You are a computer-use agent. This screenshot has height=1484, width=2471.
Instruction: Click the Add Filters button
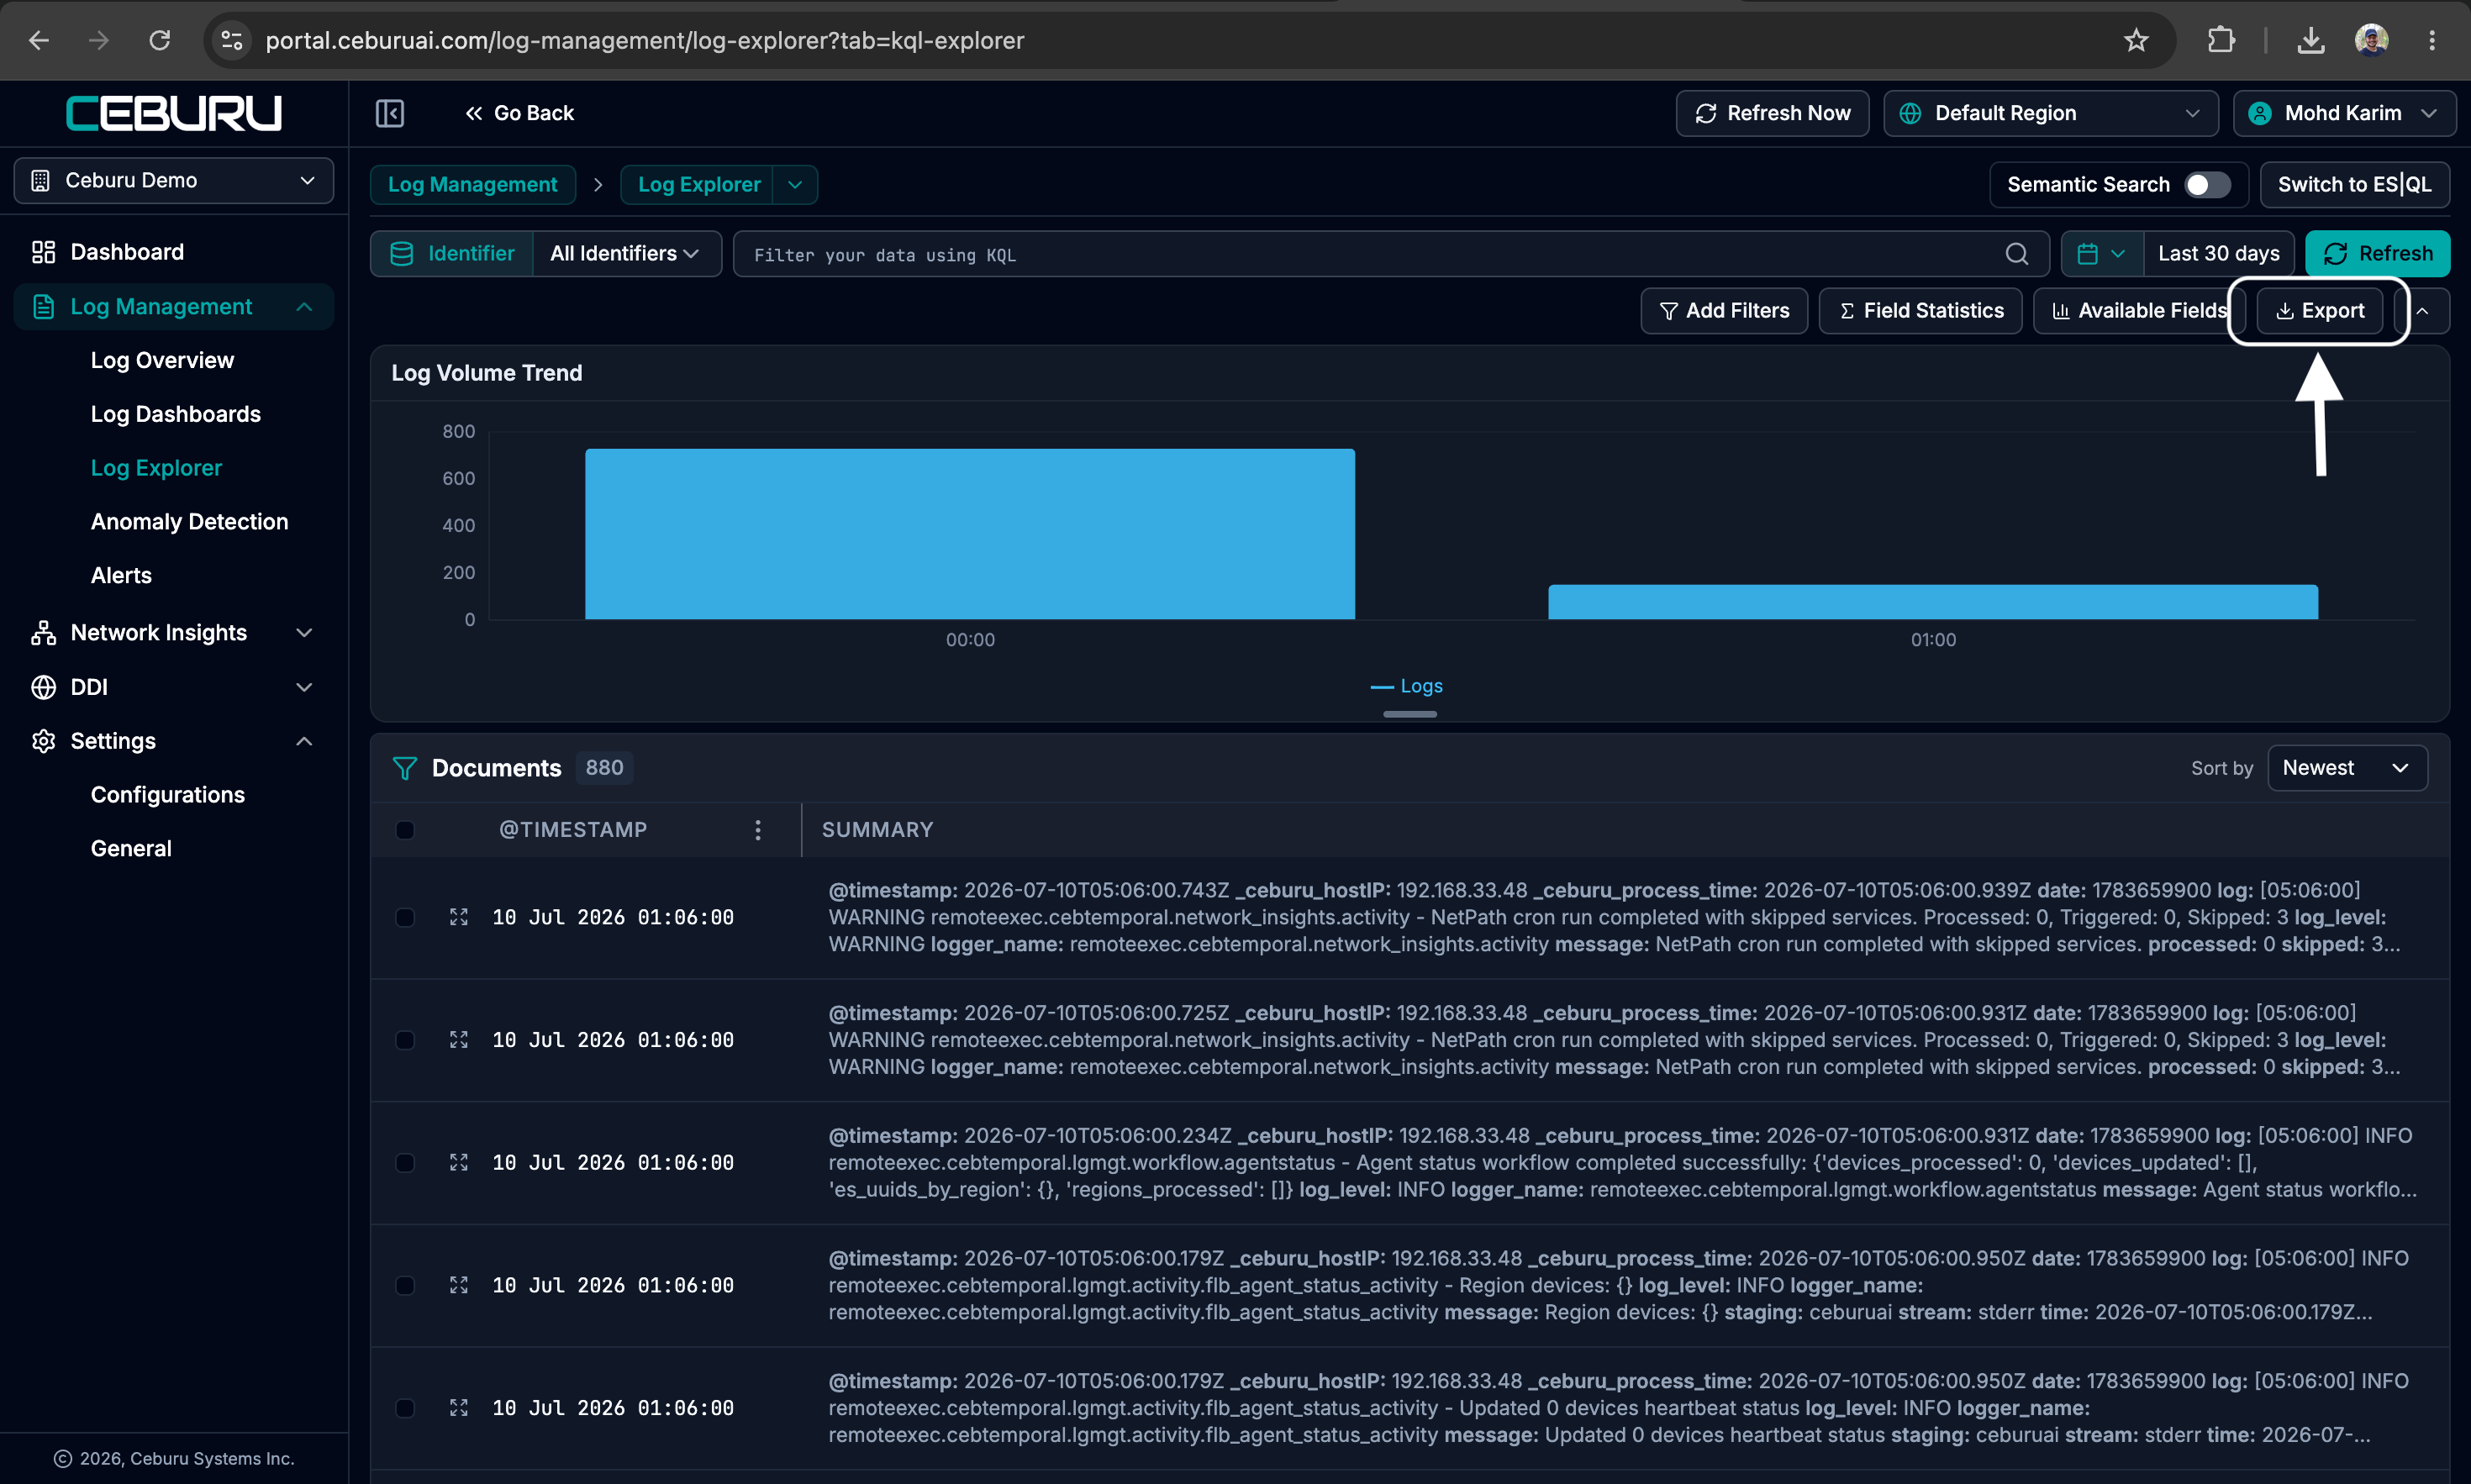tap(1724, 311)
